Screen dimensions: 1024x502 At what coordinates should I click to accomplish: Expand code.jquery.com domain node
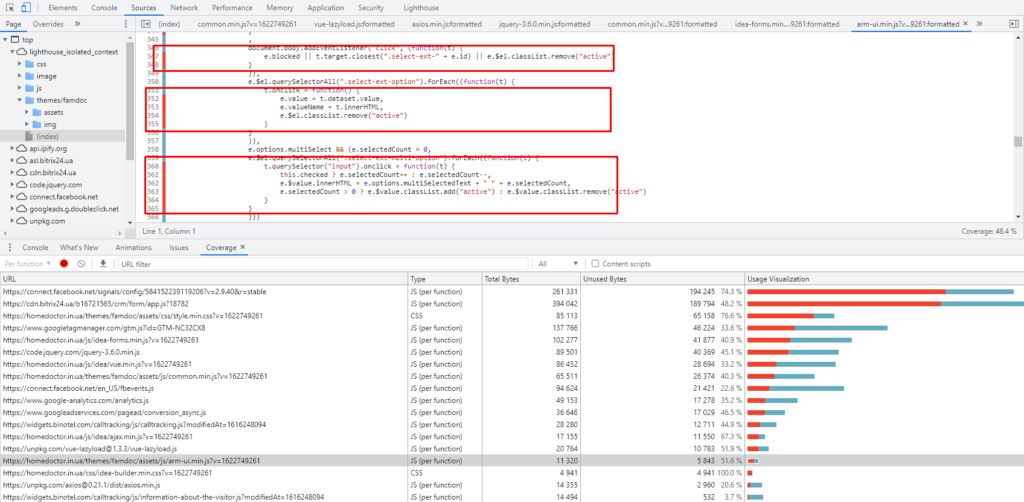click(x=13, y=185)
